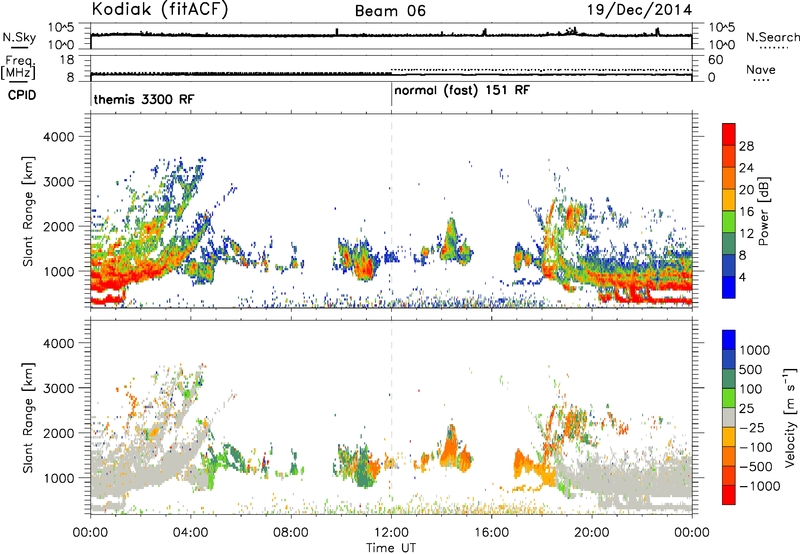
Task: Click the 'Time UT' axis title
Action: [x=391, y=548]
